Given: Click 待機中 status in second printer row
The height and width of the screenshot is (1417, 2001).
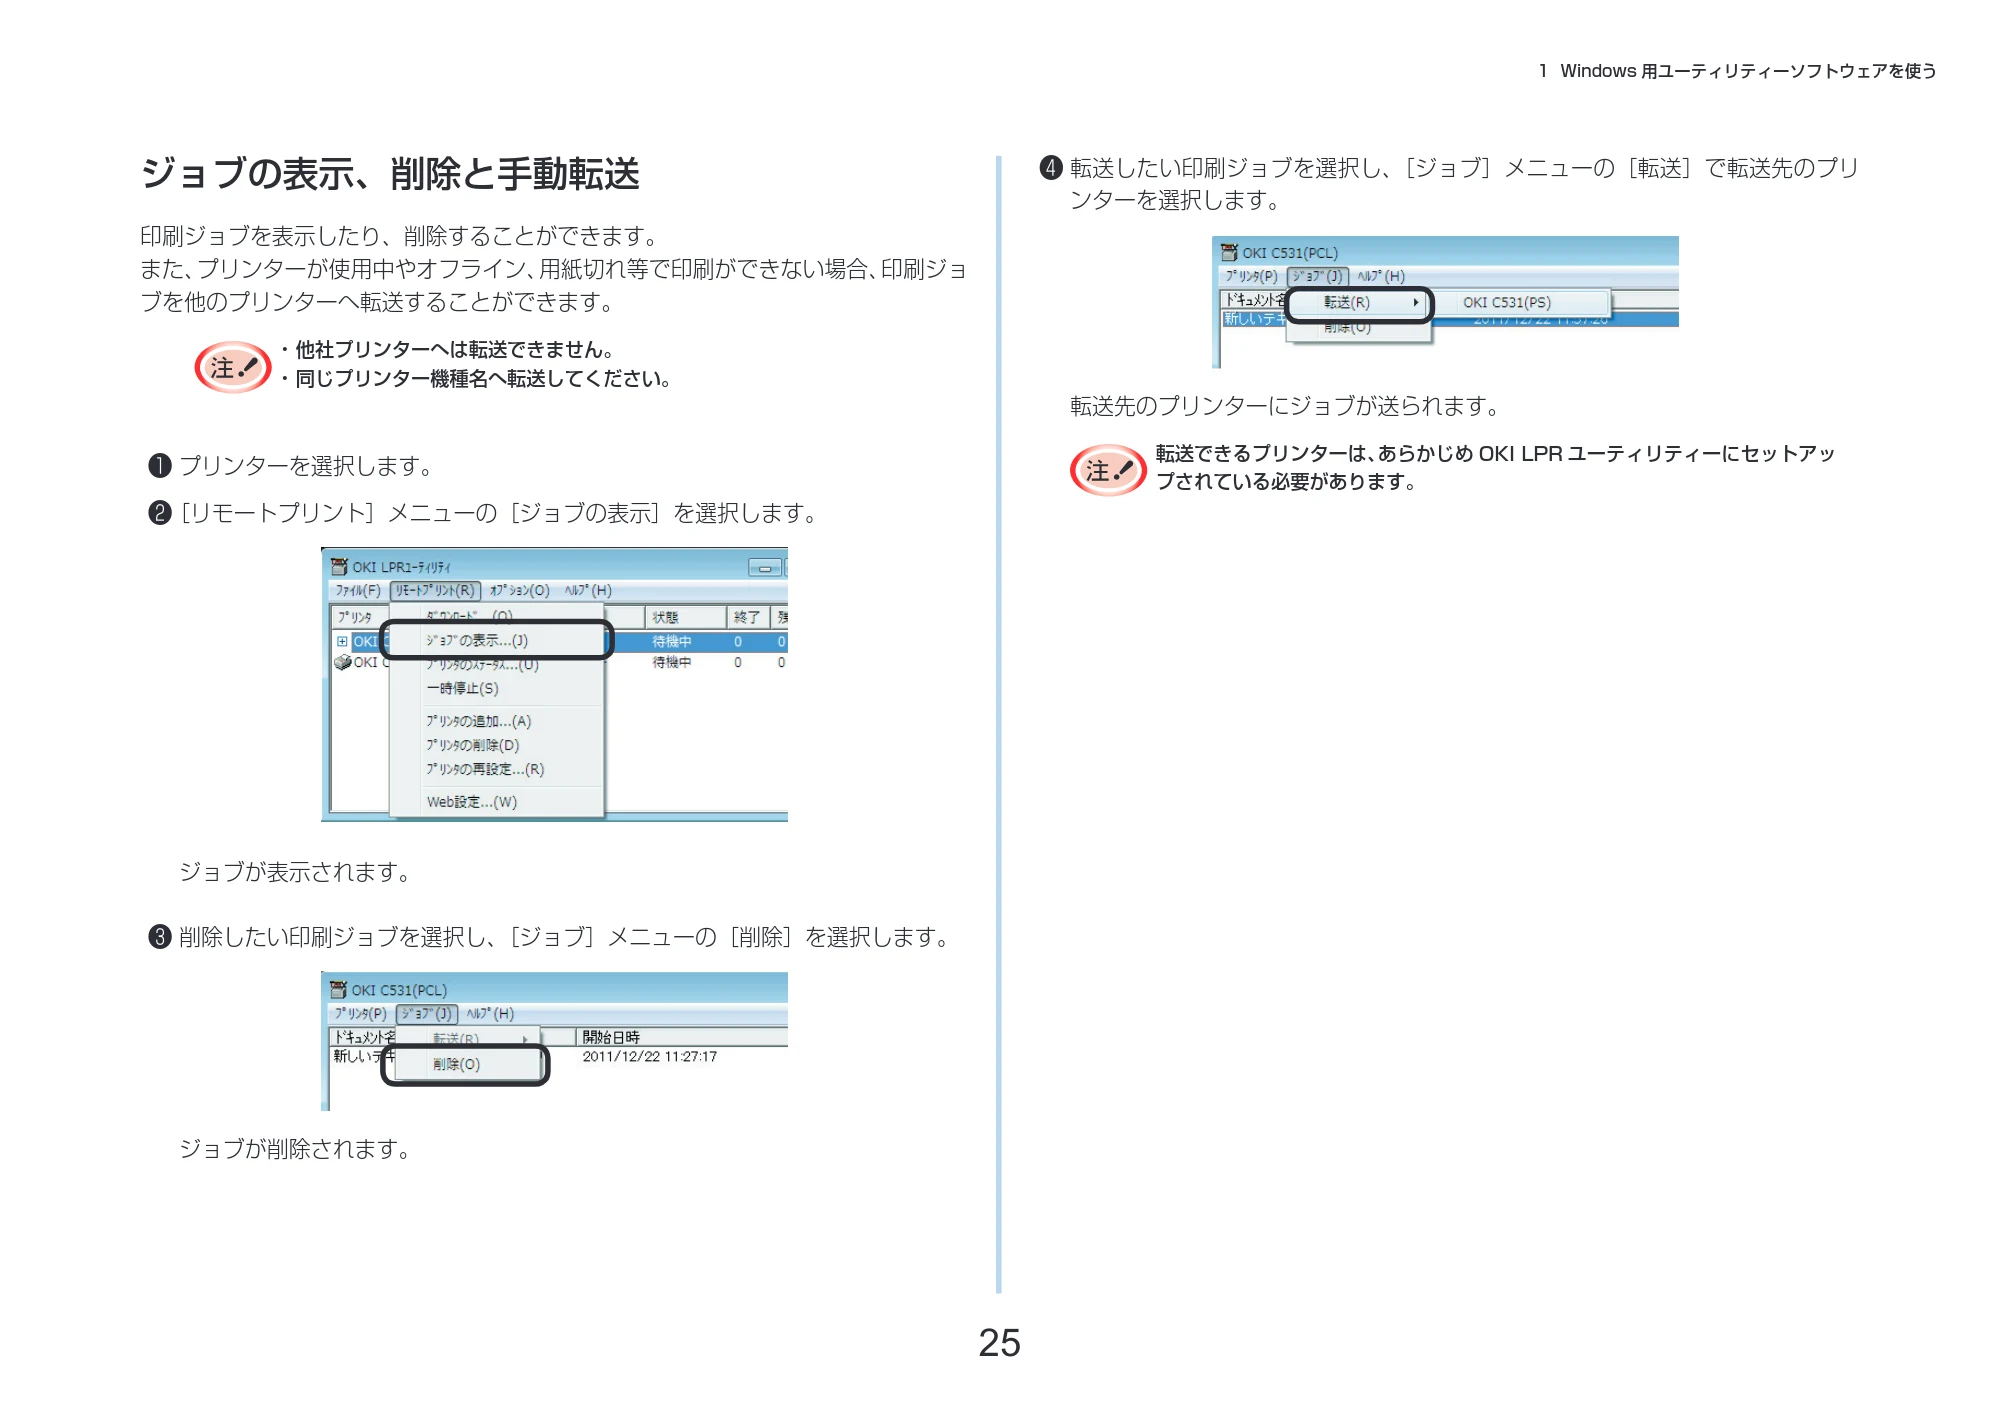Looking at the screenshot, I should [671, 662].
